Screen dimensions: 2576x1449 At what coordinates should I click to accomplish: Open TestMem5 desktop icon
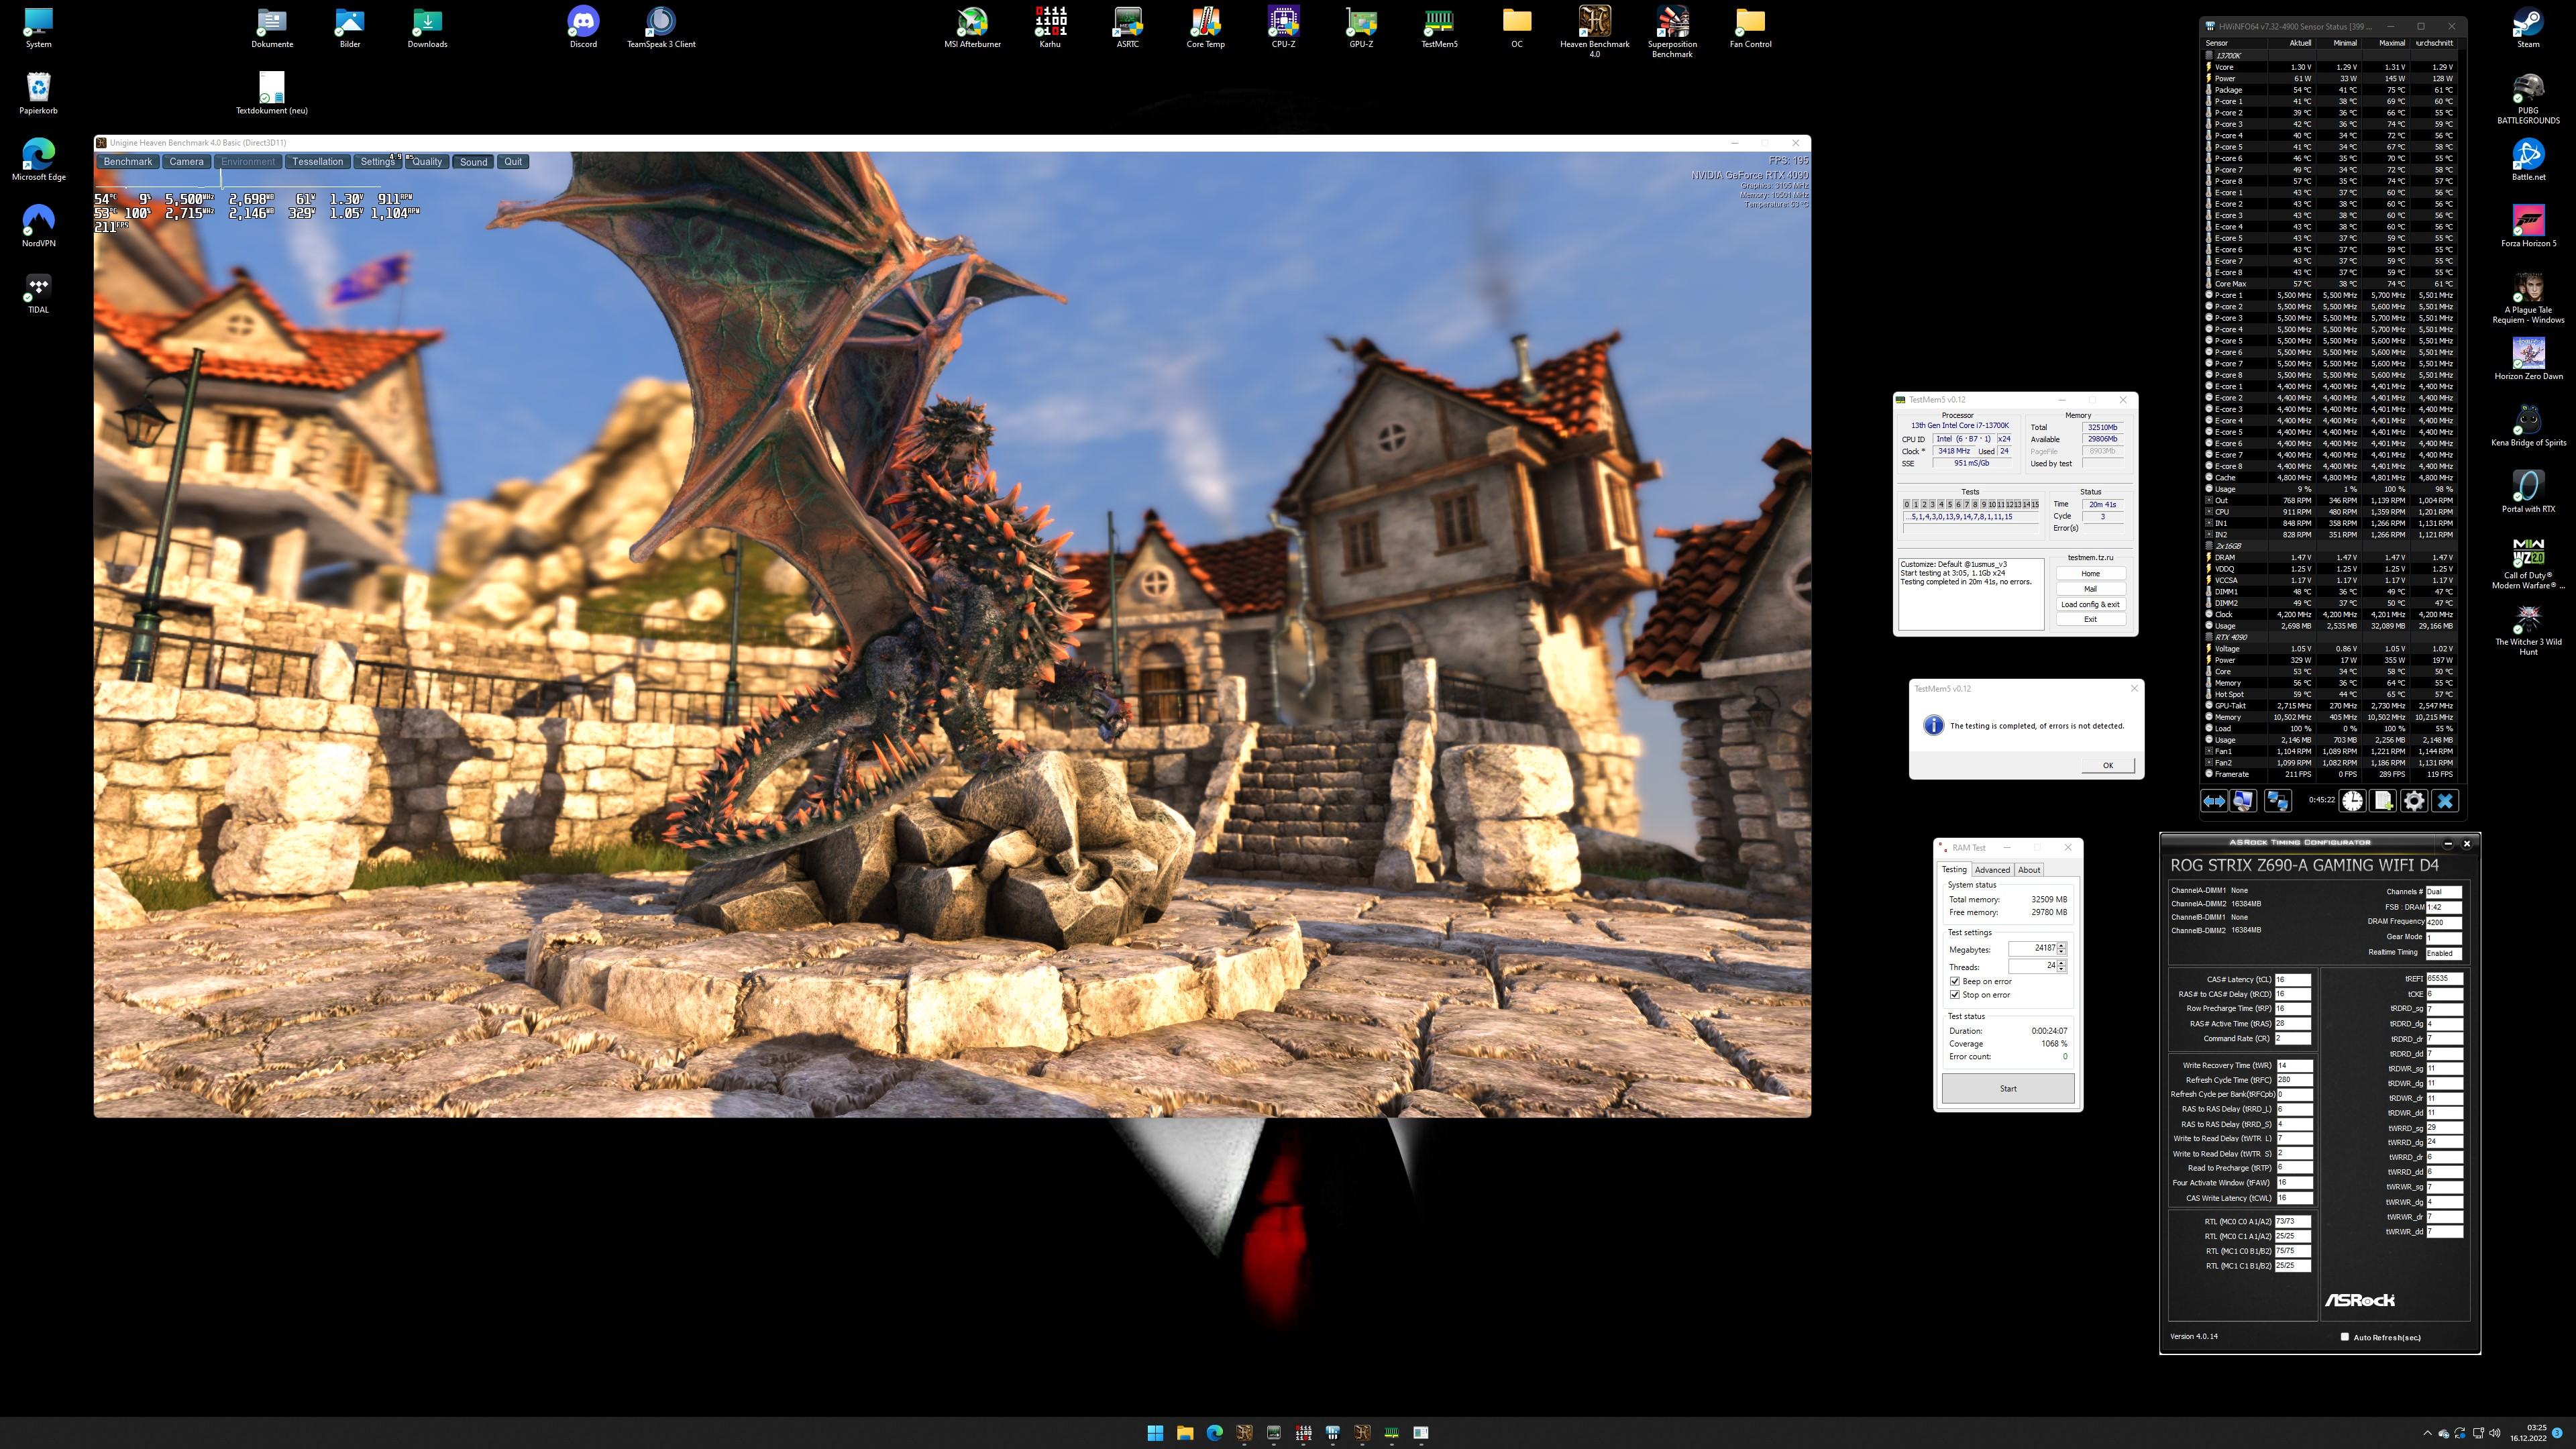pos(1439,28)
